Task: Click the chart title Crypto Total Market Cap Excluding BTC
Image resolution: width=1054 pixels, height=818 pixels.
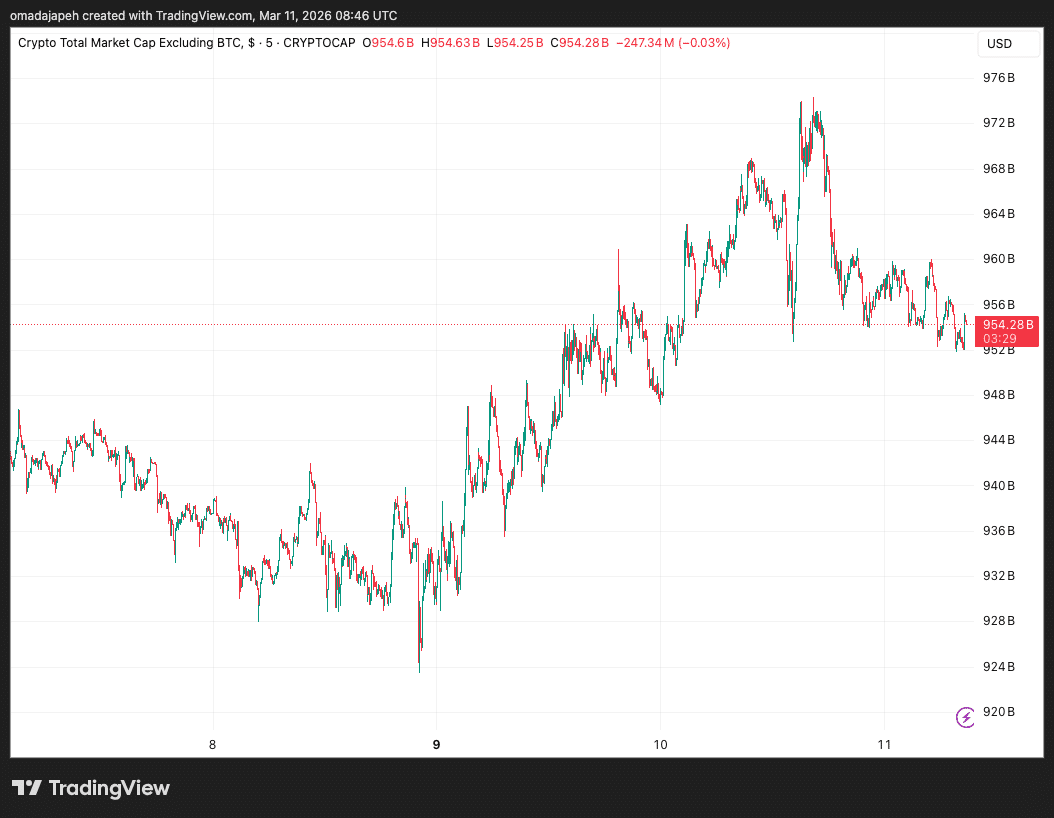Action: (x=130, y=43)
